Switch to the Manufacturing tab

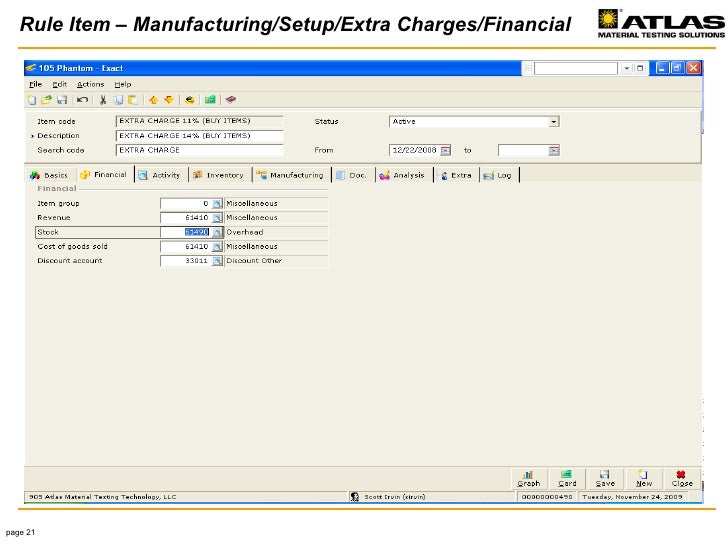point(290,175)
